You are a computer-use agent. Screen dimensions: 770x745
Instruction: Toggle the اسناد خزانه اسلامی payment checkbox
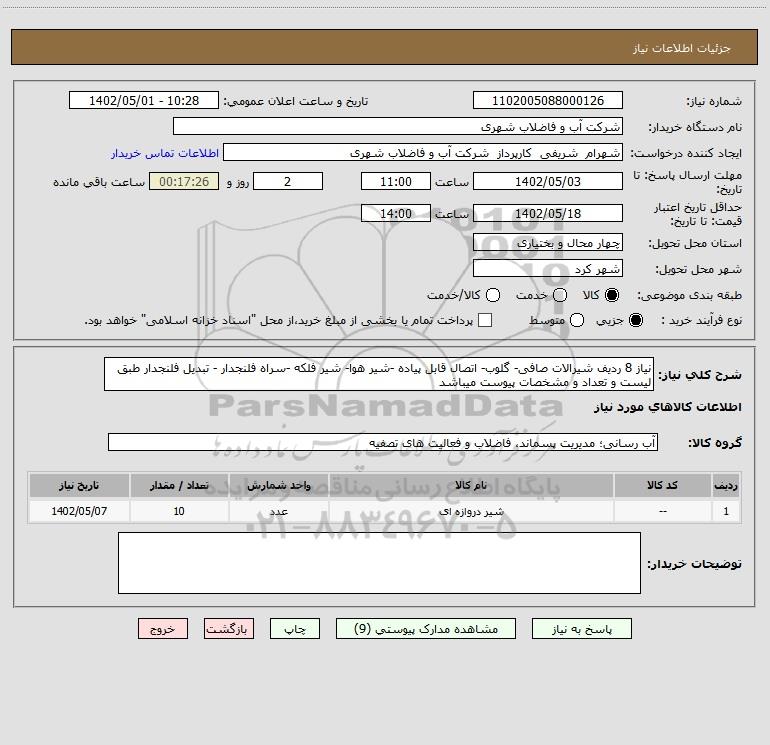(x=485, y=320)
